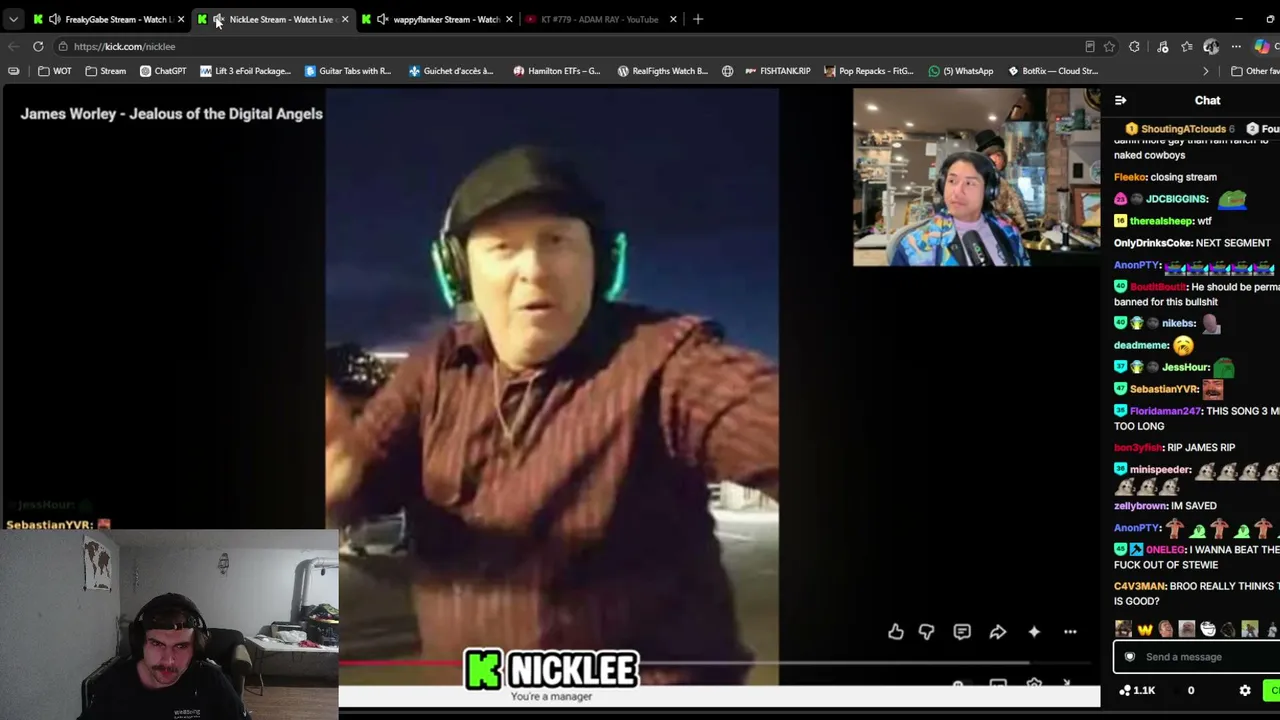Open a new browser tab

click(698, 19)
